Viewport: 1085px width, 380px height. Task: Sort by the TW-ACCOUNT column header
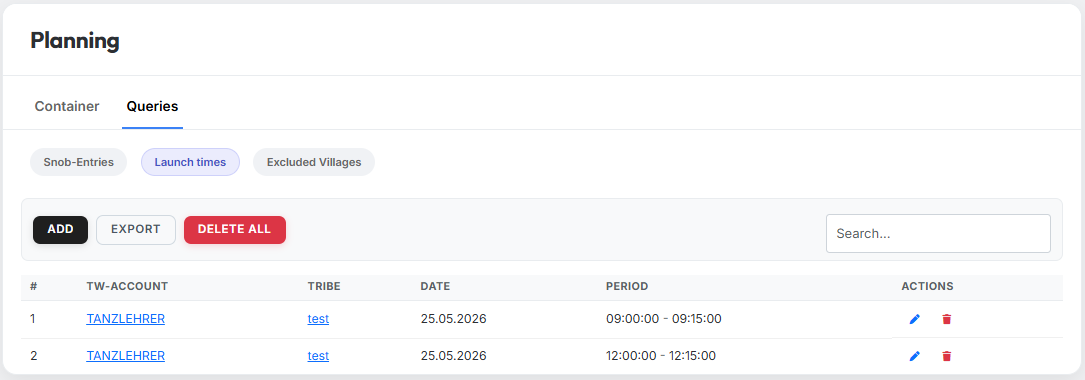tap(127, 286)
